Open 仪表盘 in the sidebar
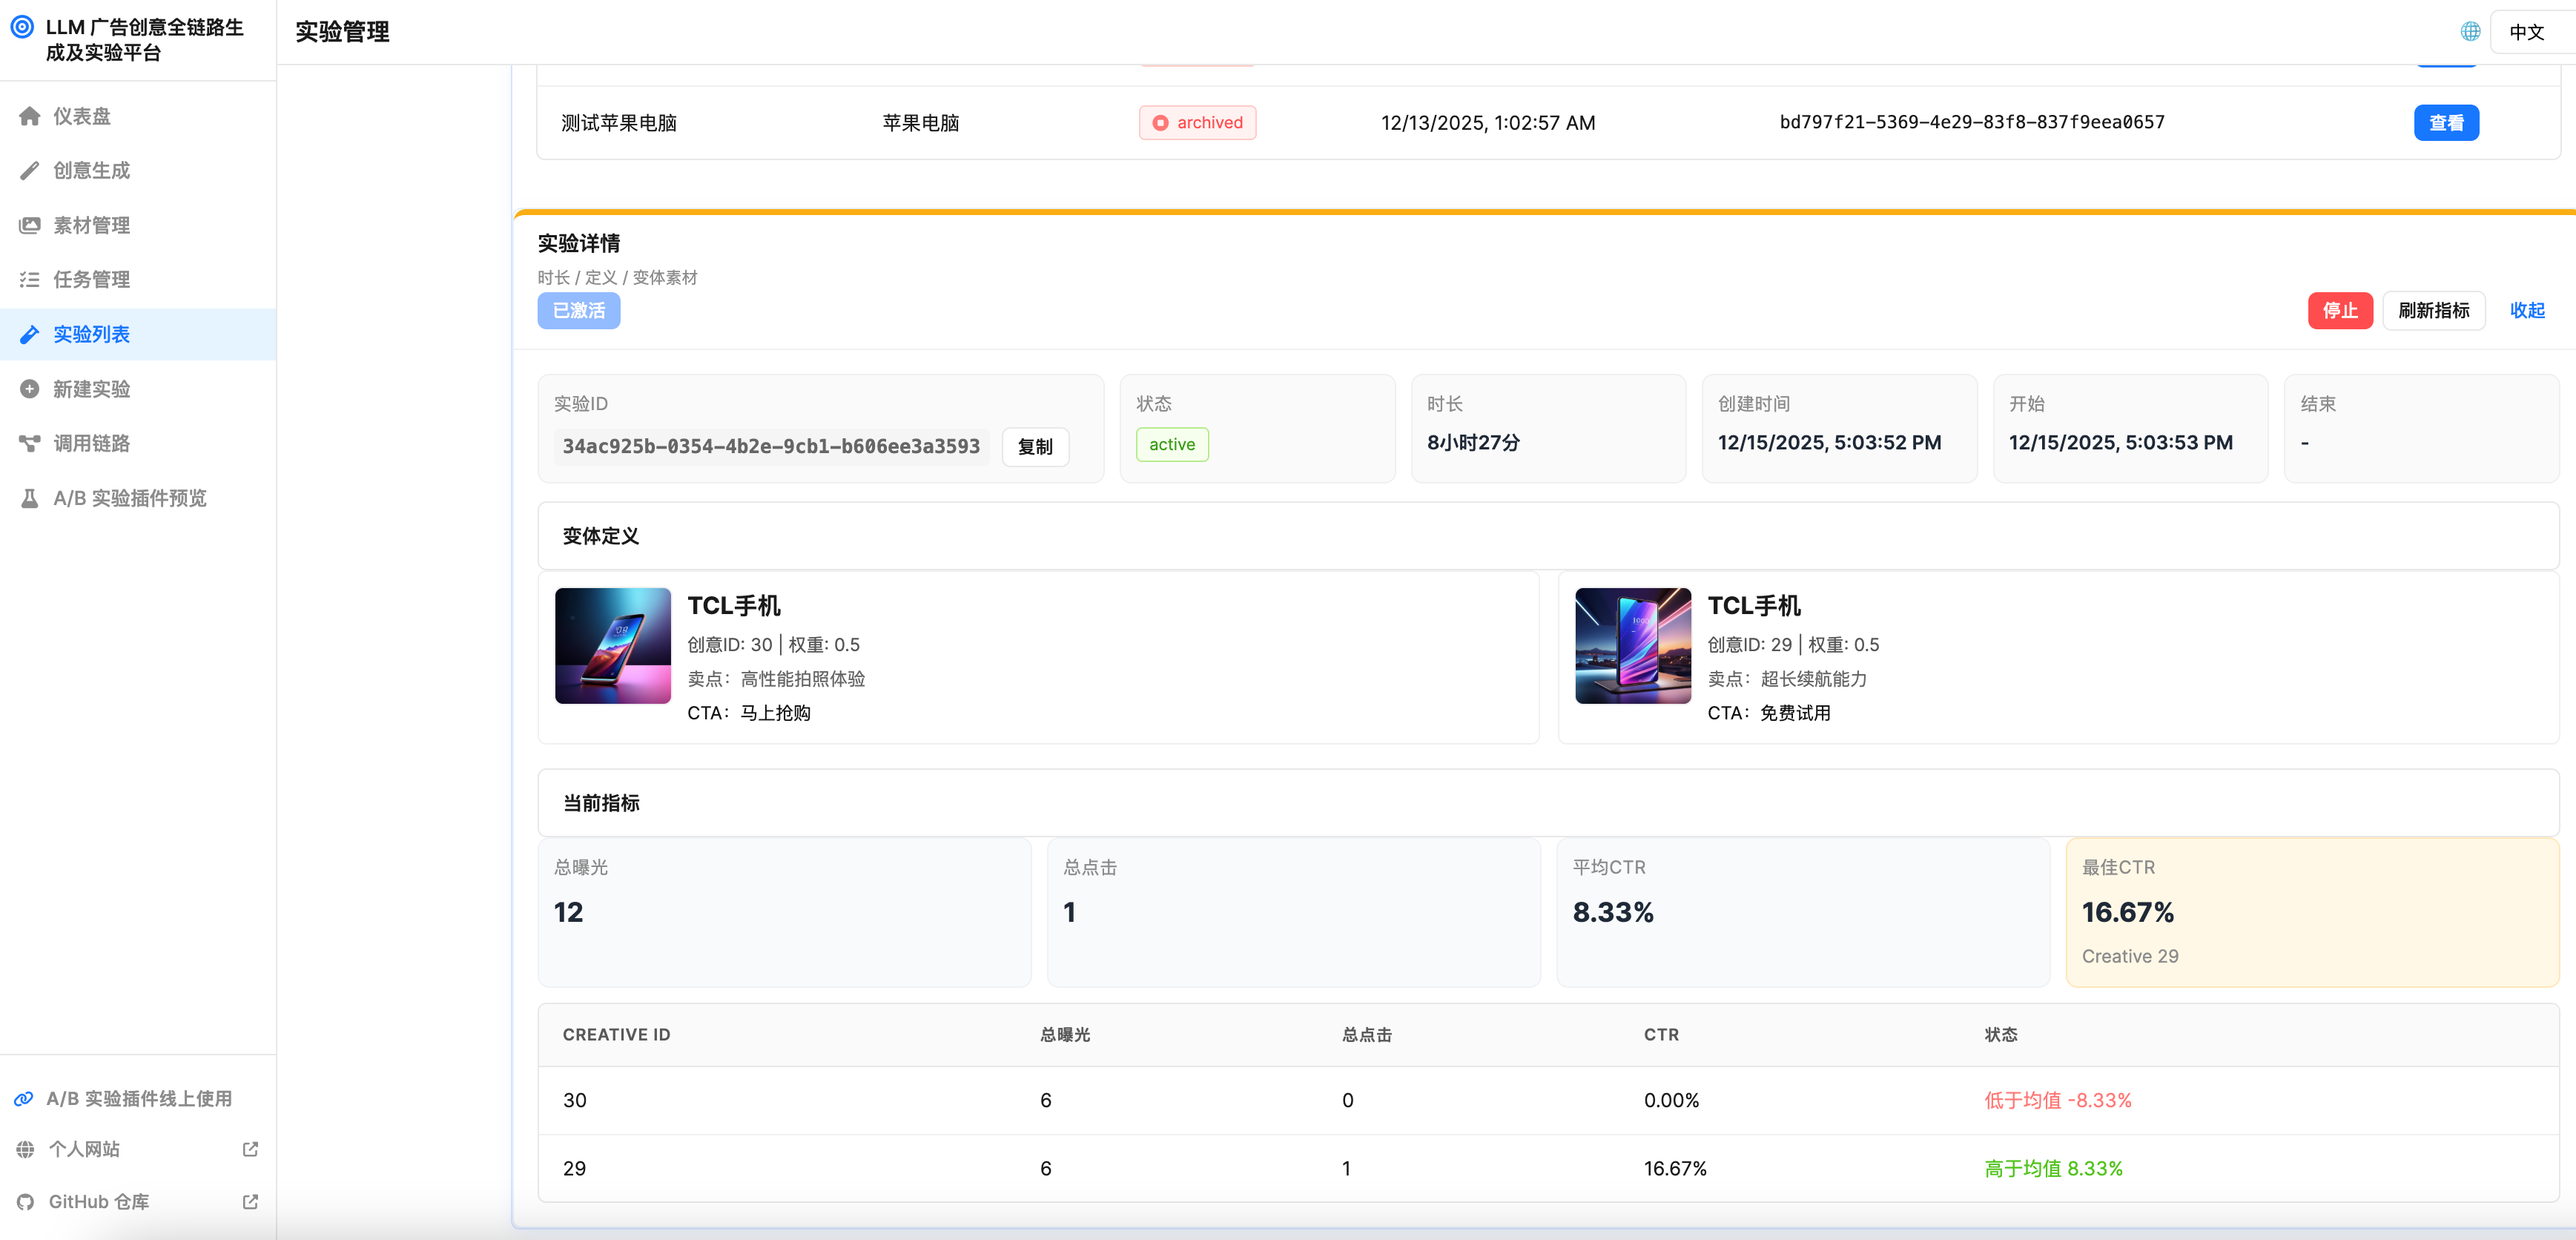 coord(138,116)
